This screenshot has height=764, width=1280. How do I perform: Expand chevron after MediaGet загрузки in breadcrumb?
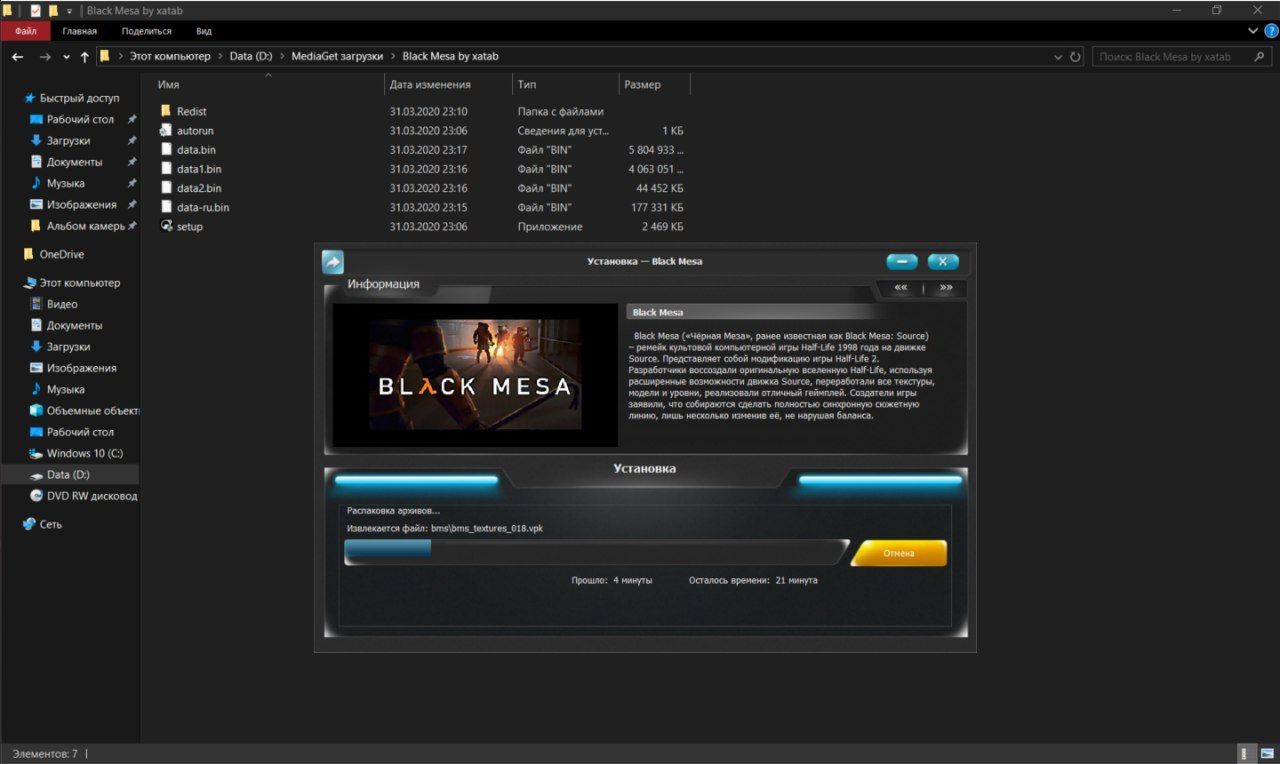[393, 57]
